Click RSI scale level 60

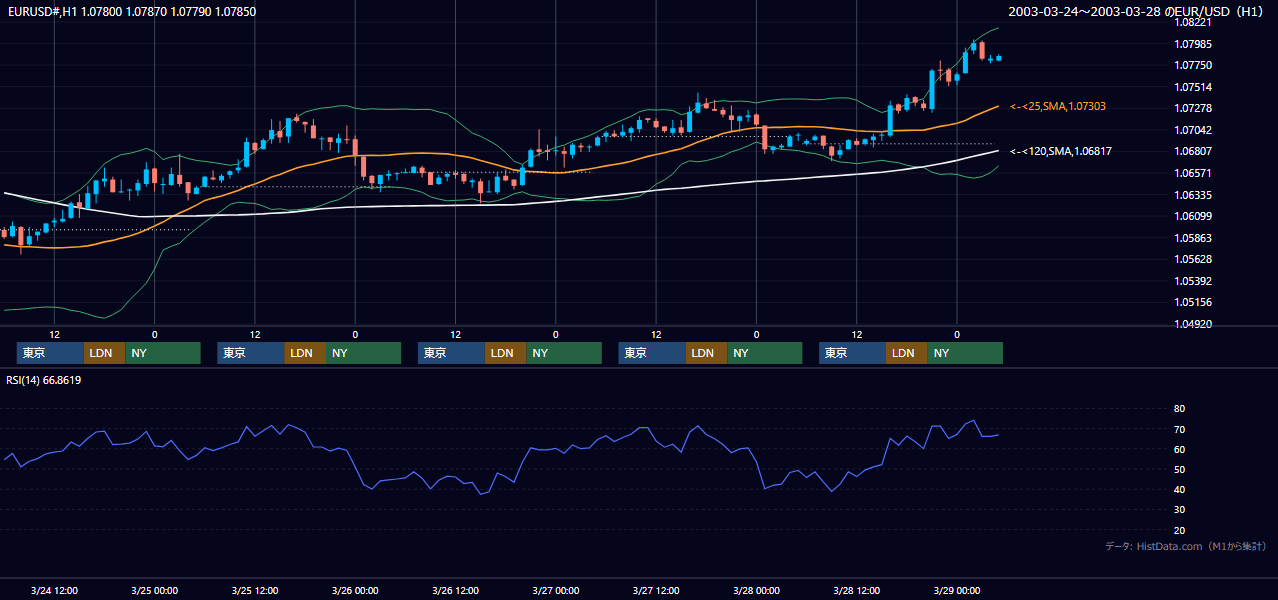tap(1179, 449)
